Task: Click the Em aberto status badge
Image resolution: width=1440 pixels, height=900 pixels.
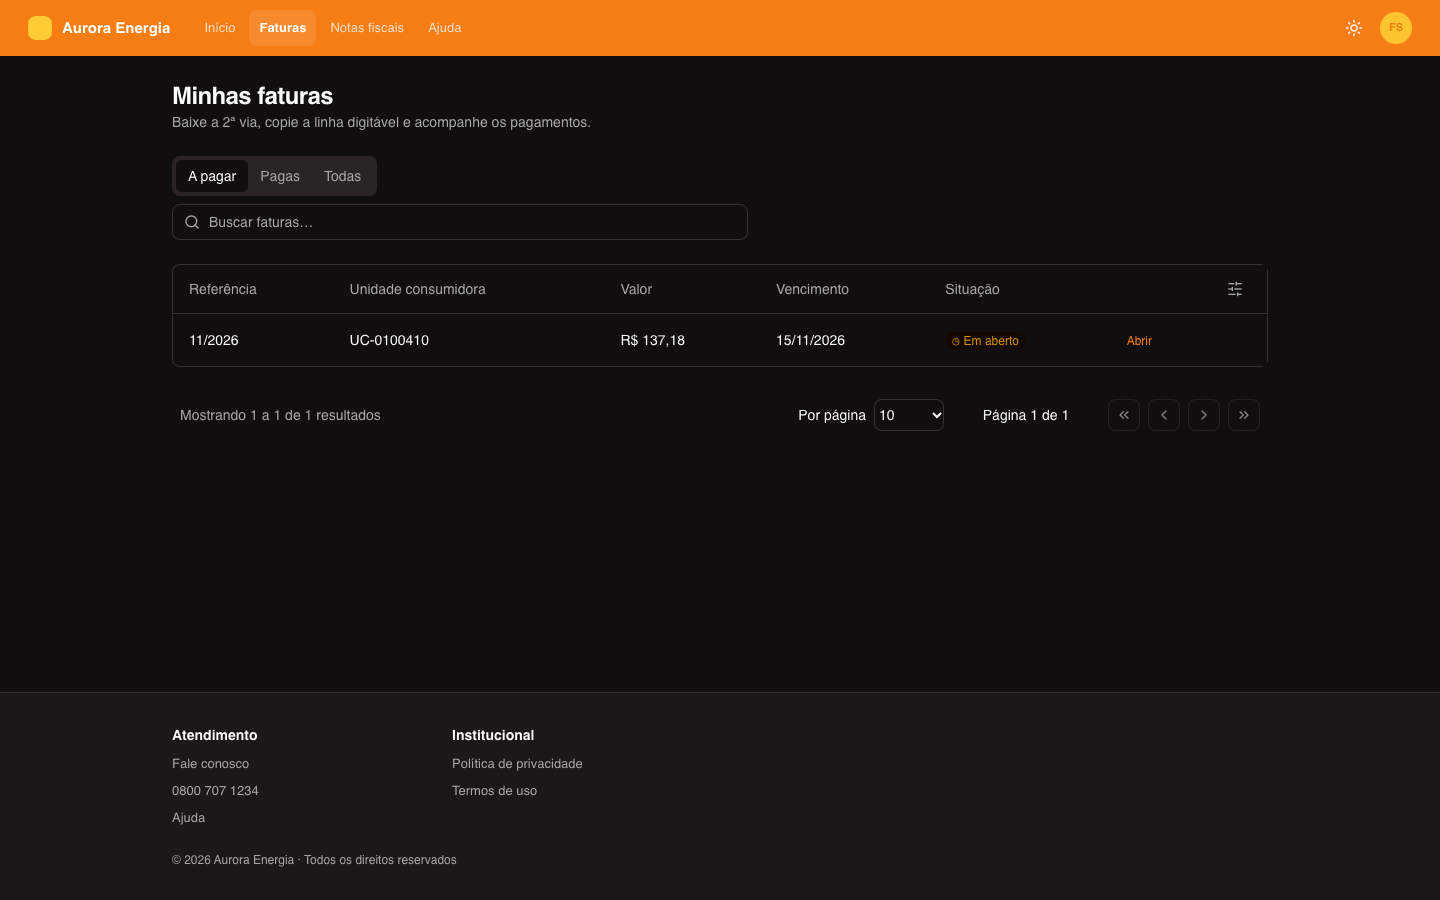Action: 985,341
